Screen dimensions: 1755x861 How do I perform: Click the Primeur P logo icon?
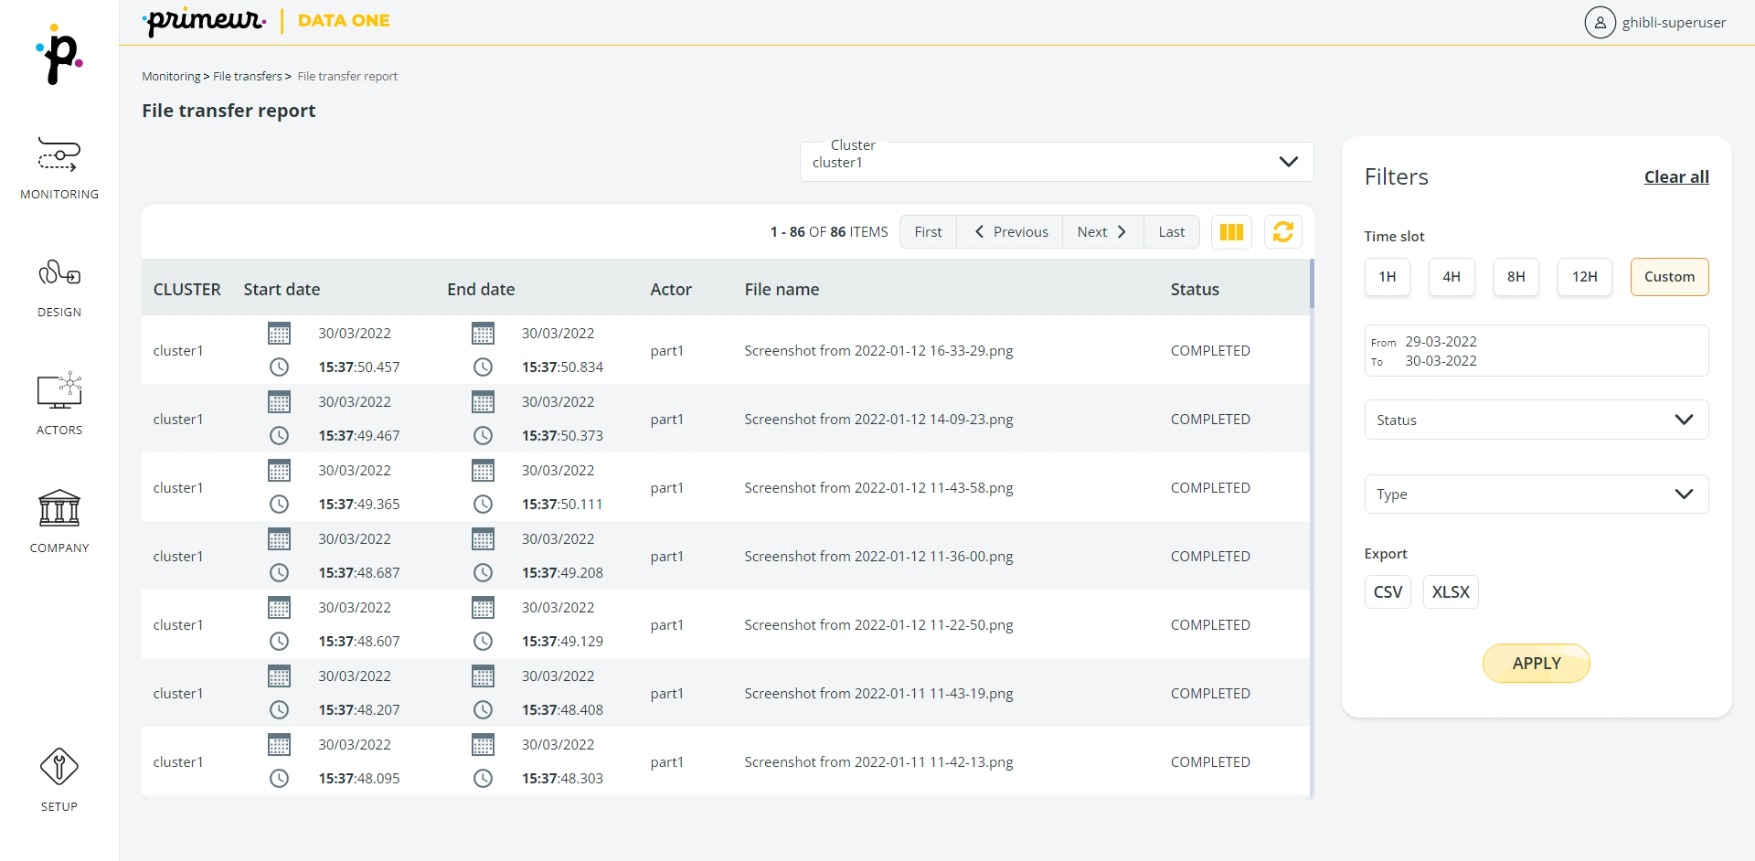click(59, 55)
